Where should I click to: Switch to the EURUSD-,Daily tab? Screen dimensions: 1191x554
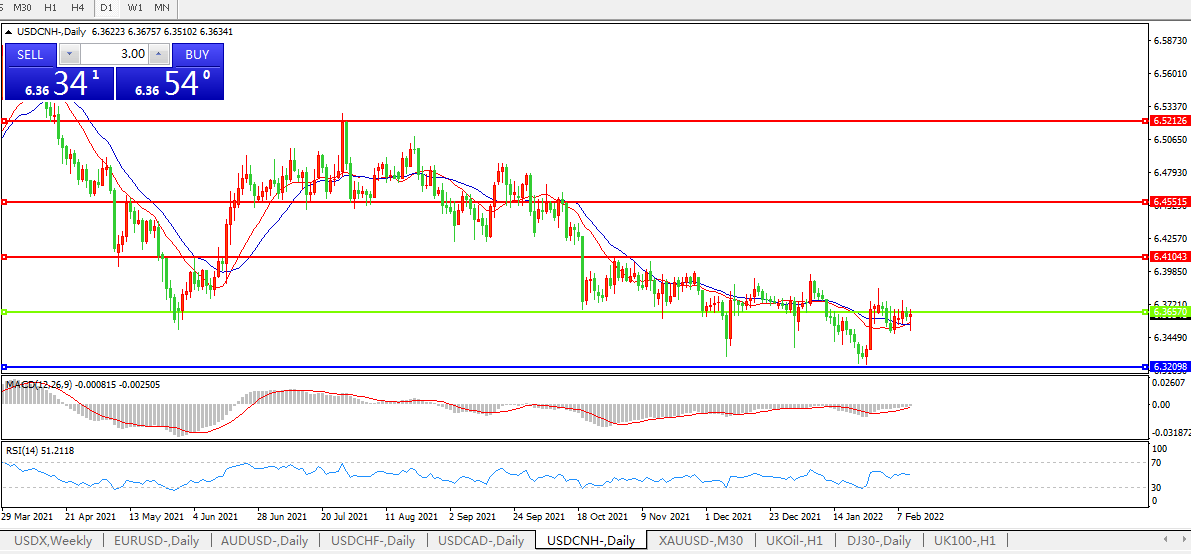click(156, 541)
